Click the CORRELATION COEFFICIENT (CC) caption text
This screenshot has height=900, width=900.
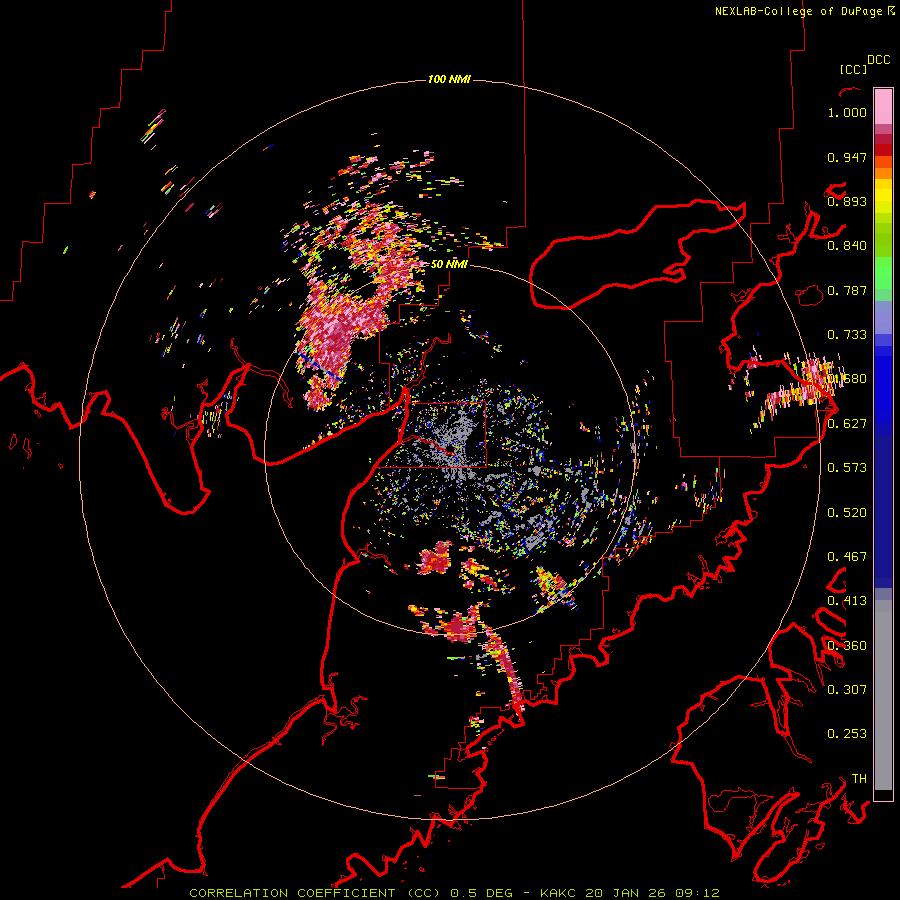coord(315,893)
